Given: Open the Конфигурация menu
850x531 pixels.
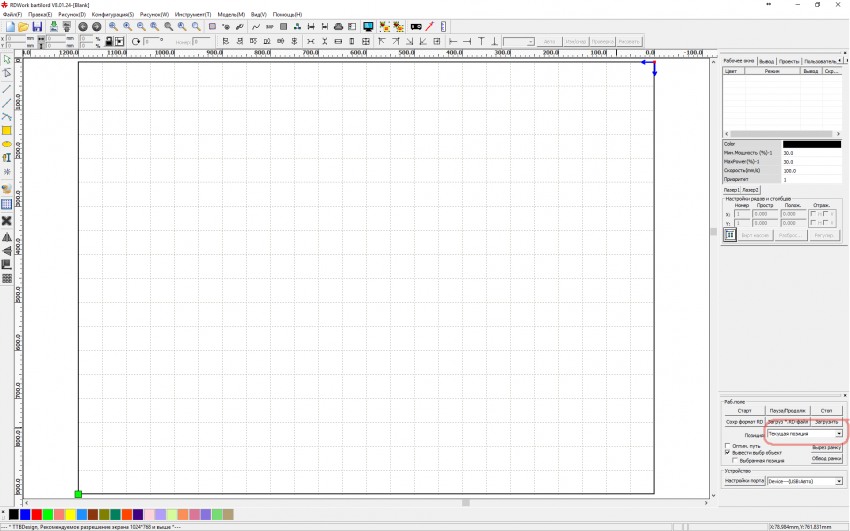Looking at the screenshot, I should (x=113, y=15).
